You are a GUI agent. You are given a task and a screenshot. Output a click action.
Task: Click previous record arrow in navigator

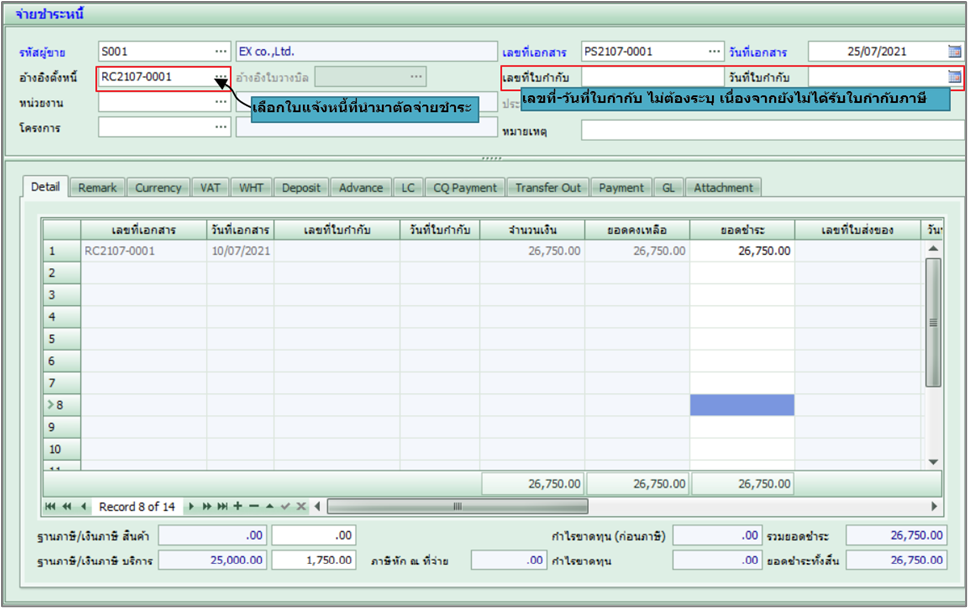[83, 506]
